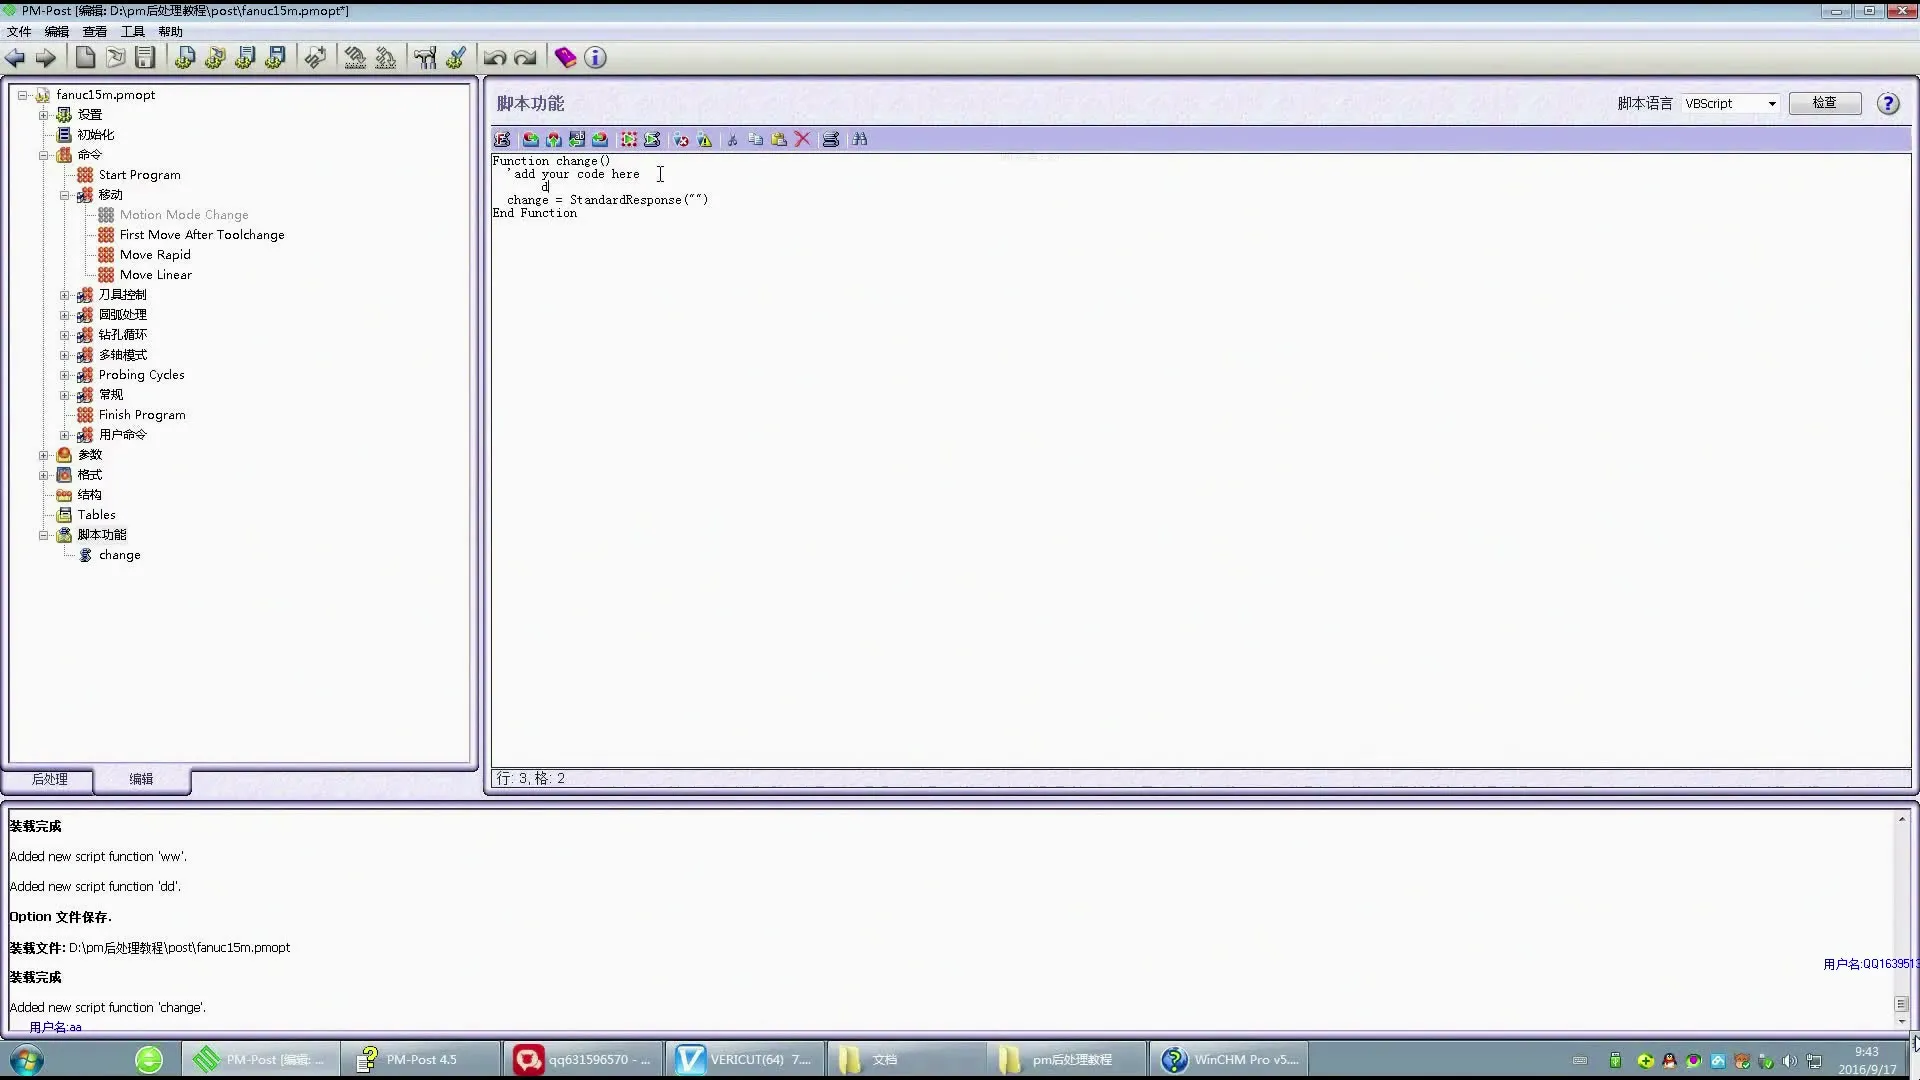Click the undo toolbar icon

(x=494, y=58)
